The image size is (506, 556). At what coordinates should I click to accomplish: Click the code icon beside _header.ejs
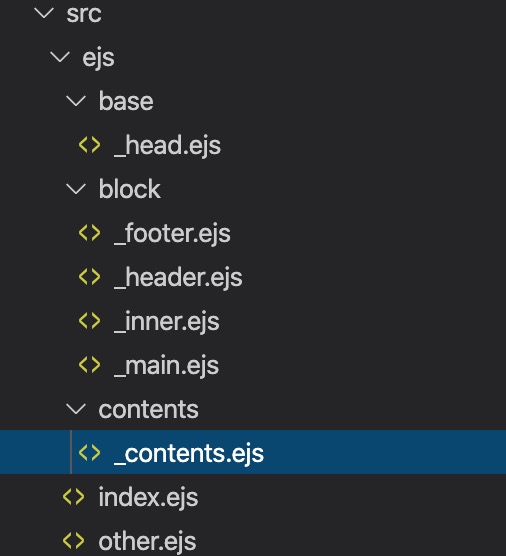89,277
